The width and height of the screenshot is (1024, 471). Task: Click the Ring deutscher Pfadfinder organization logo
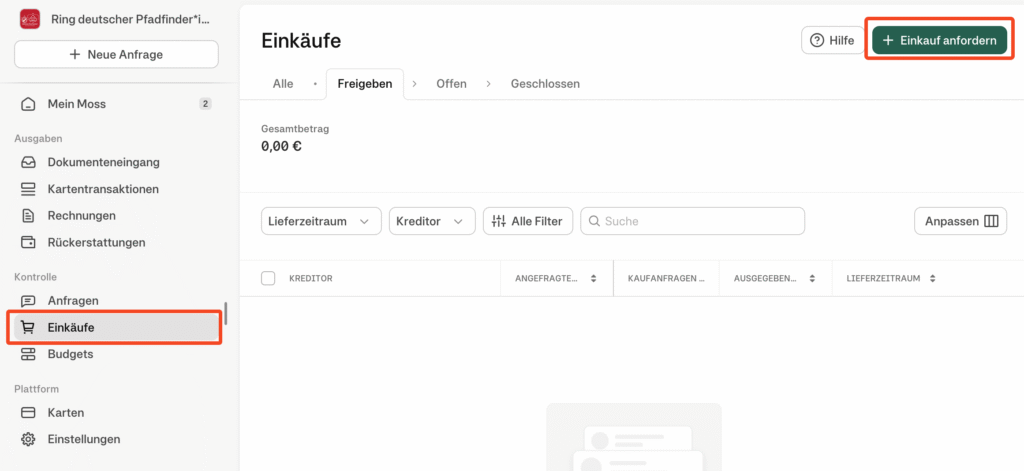tap(29, 19)
